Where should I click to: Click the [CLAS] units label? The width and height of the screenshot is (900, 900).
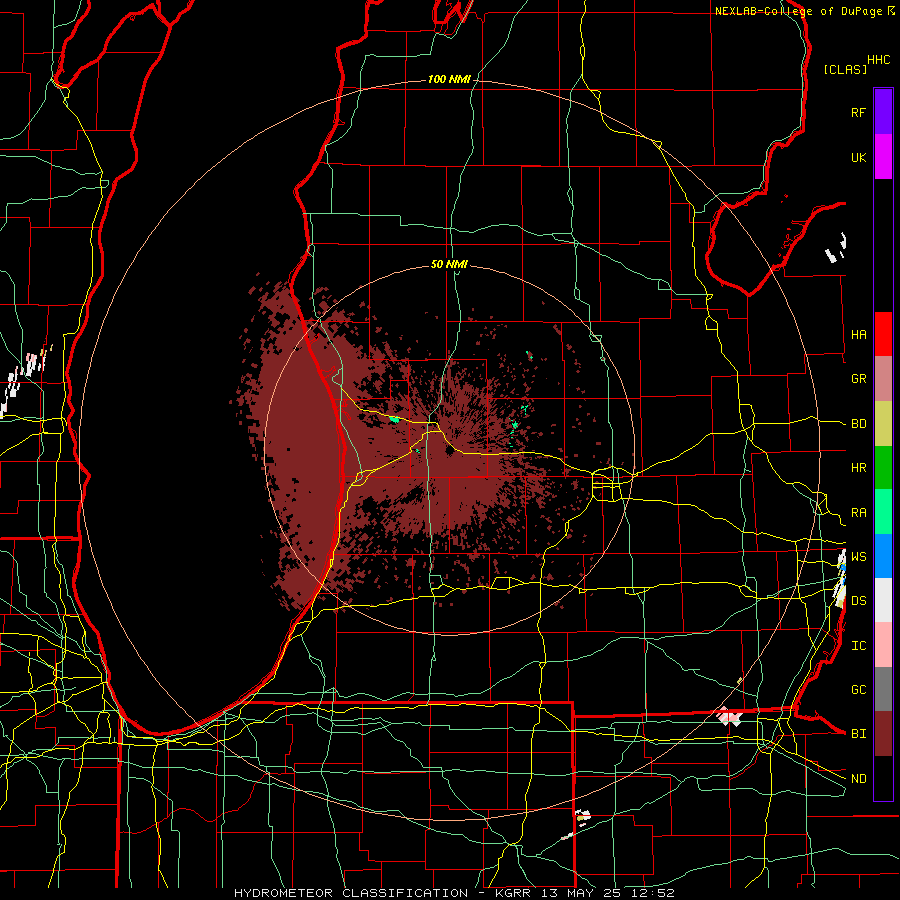(x=845, y=70)
